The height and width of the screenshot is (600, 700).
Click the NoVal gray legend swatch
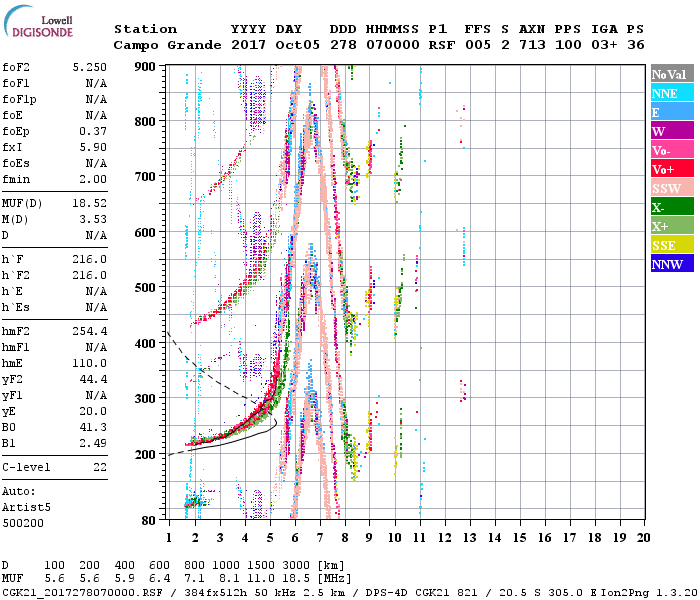click(672, 74)
